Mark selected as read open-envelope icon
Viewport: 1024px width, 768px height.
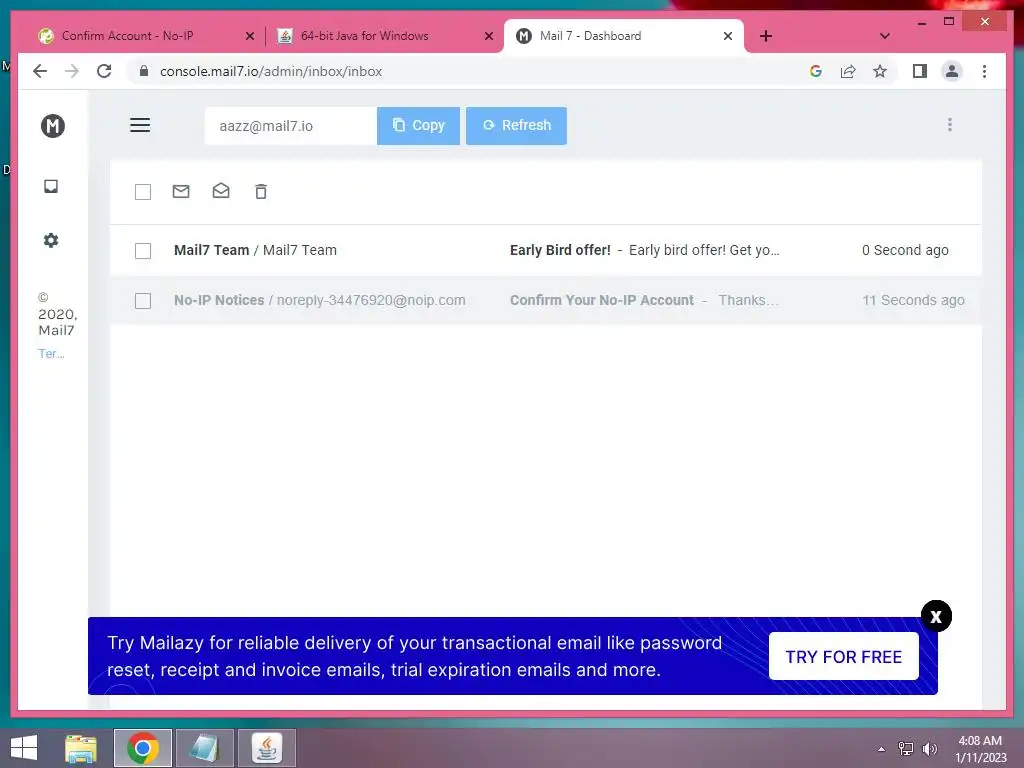click(x=221, y=191)
